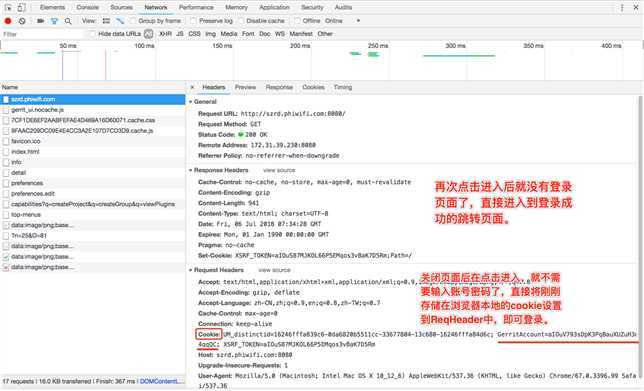Viewport: 644px width, 391px height.
Task: Tick the Offline checkbox
Action: click(x=297, y=21)
